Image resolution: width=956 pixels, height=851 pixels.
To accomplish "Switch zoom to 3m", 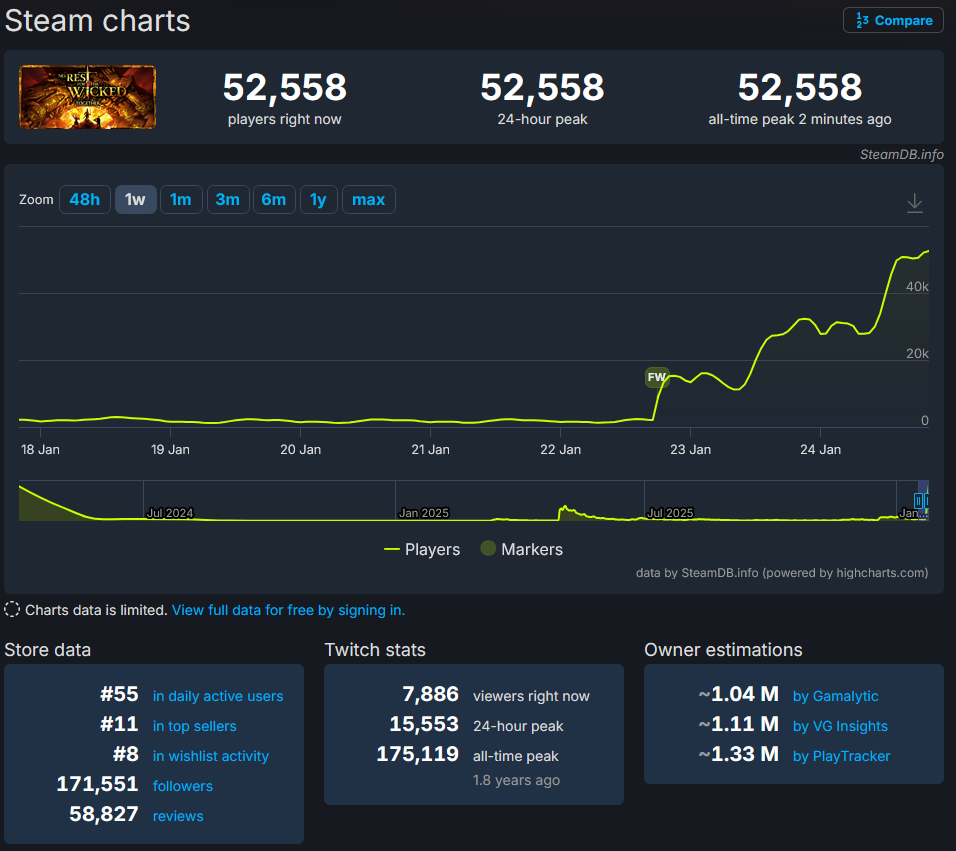I will pos(227,200).
